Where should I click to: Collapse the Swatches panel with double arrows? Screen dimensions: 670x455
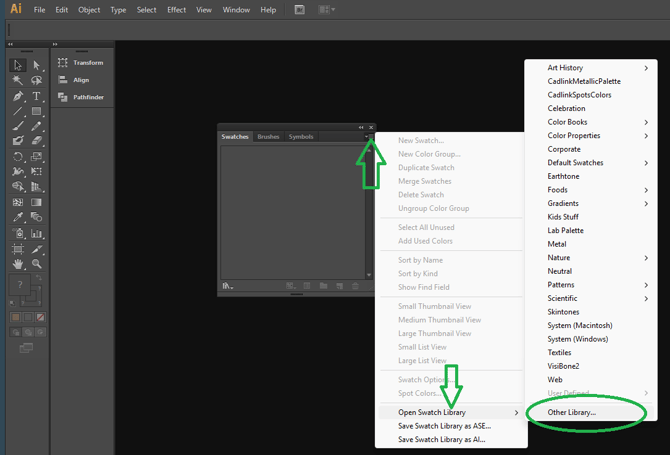[361, 127]
